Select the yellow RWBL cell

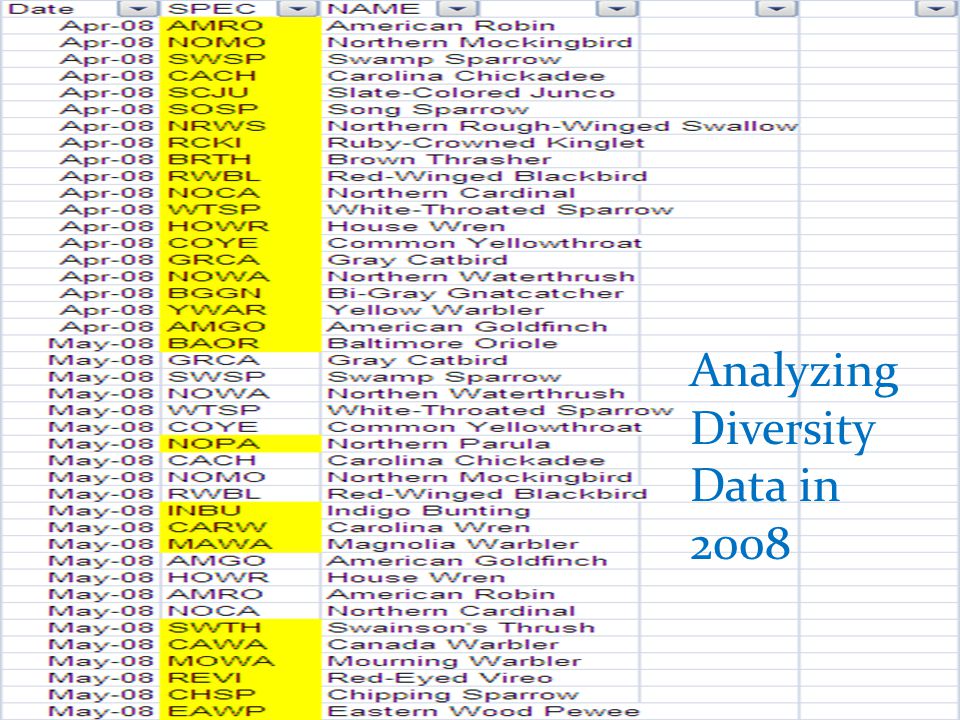pos(240,176)
